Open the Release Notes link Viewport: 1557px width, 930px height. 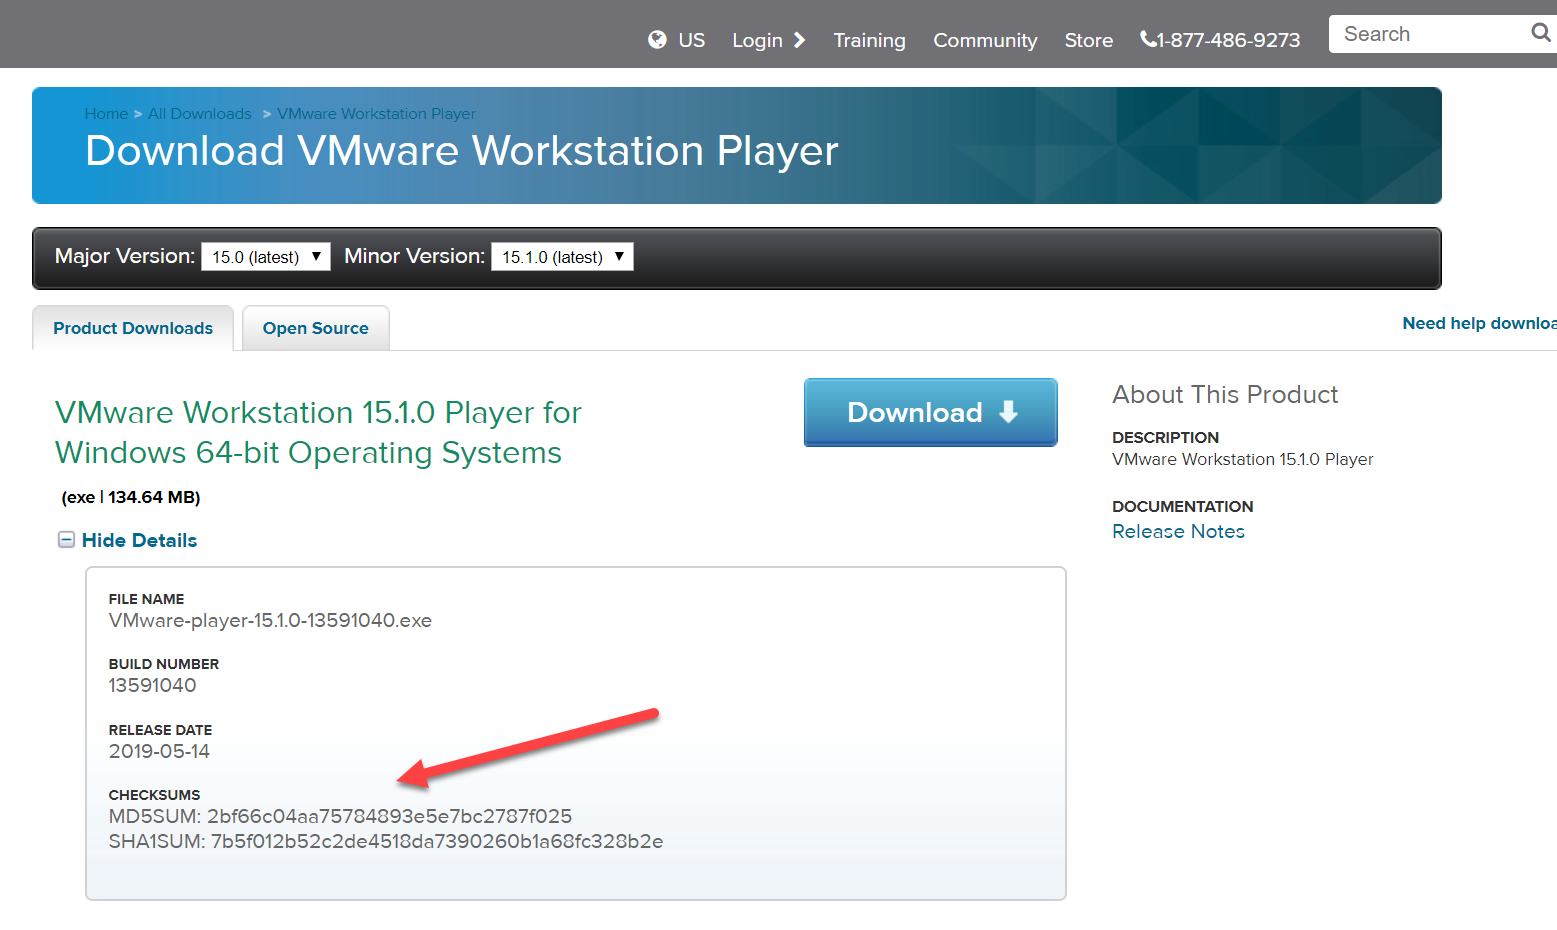(1178, 532)
